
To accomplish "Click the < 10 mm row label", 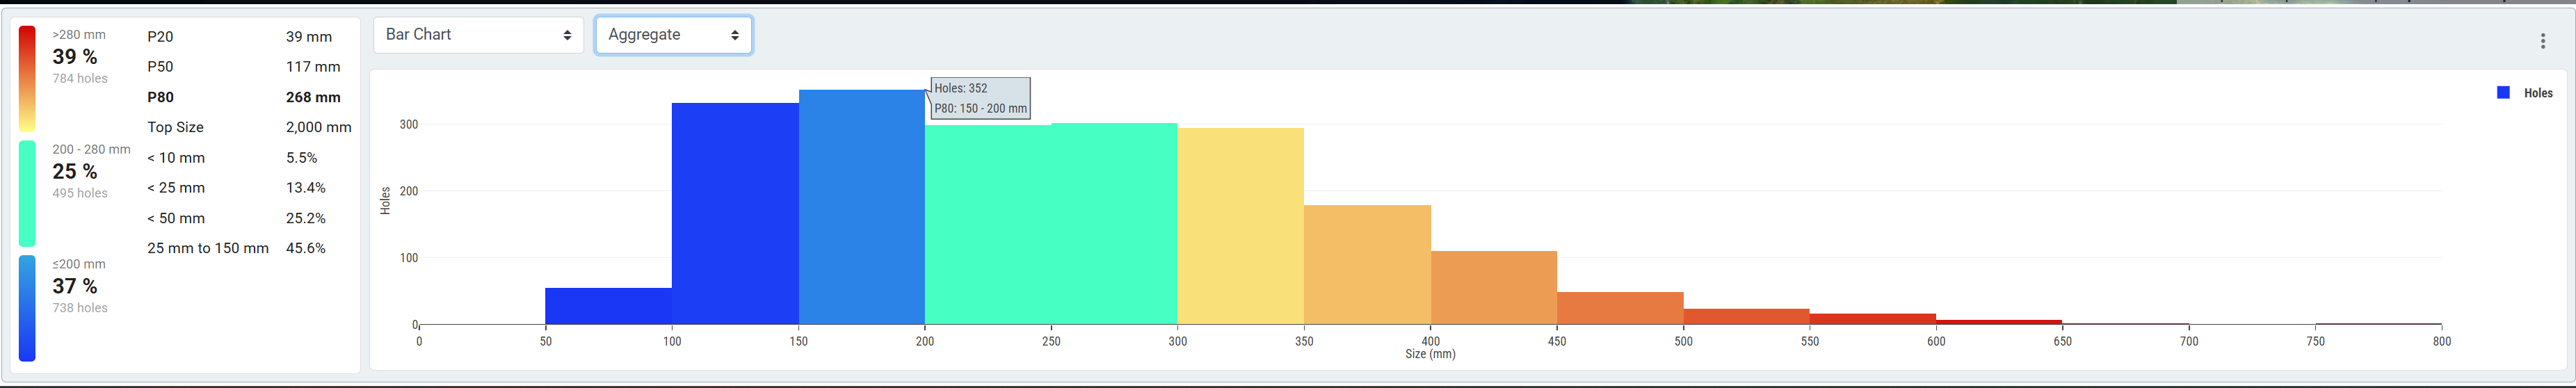I will coord(176,158).
